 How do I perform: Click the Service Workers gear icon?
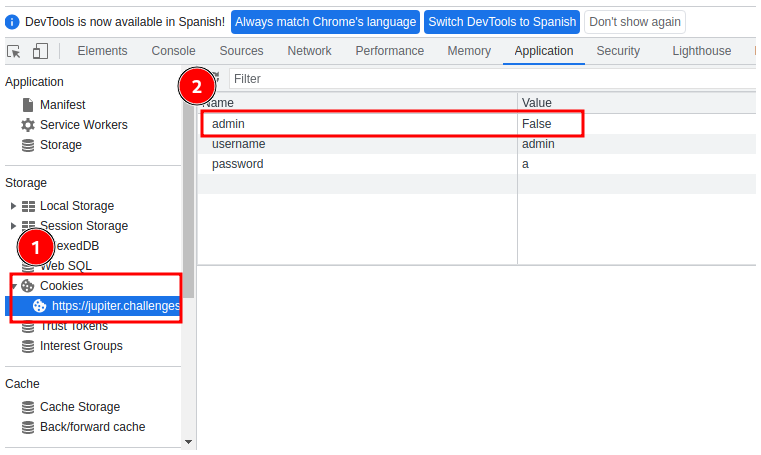[x=28, y=125]
